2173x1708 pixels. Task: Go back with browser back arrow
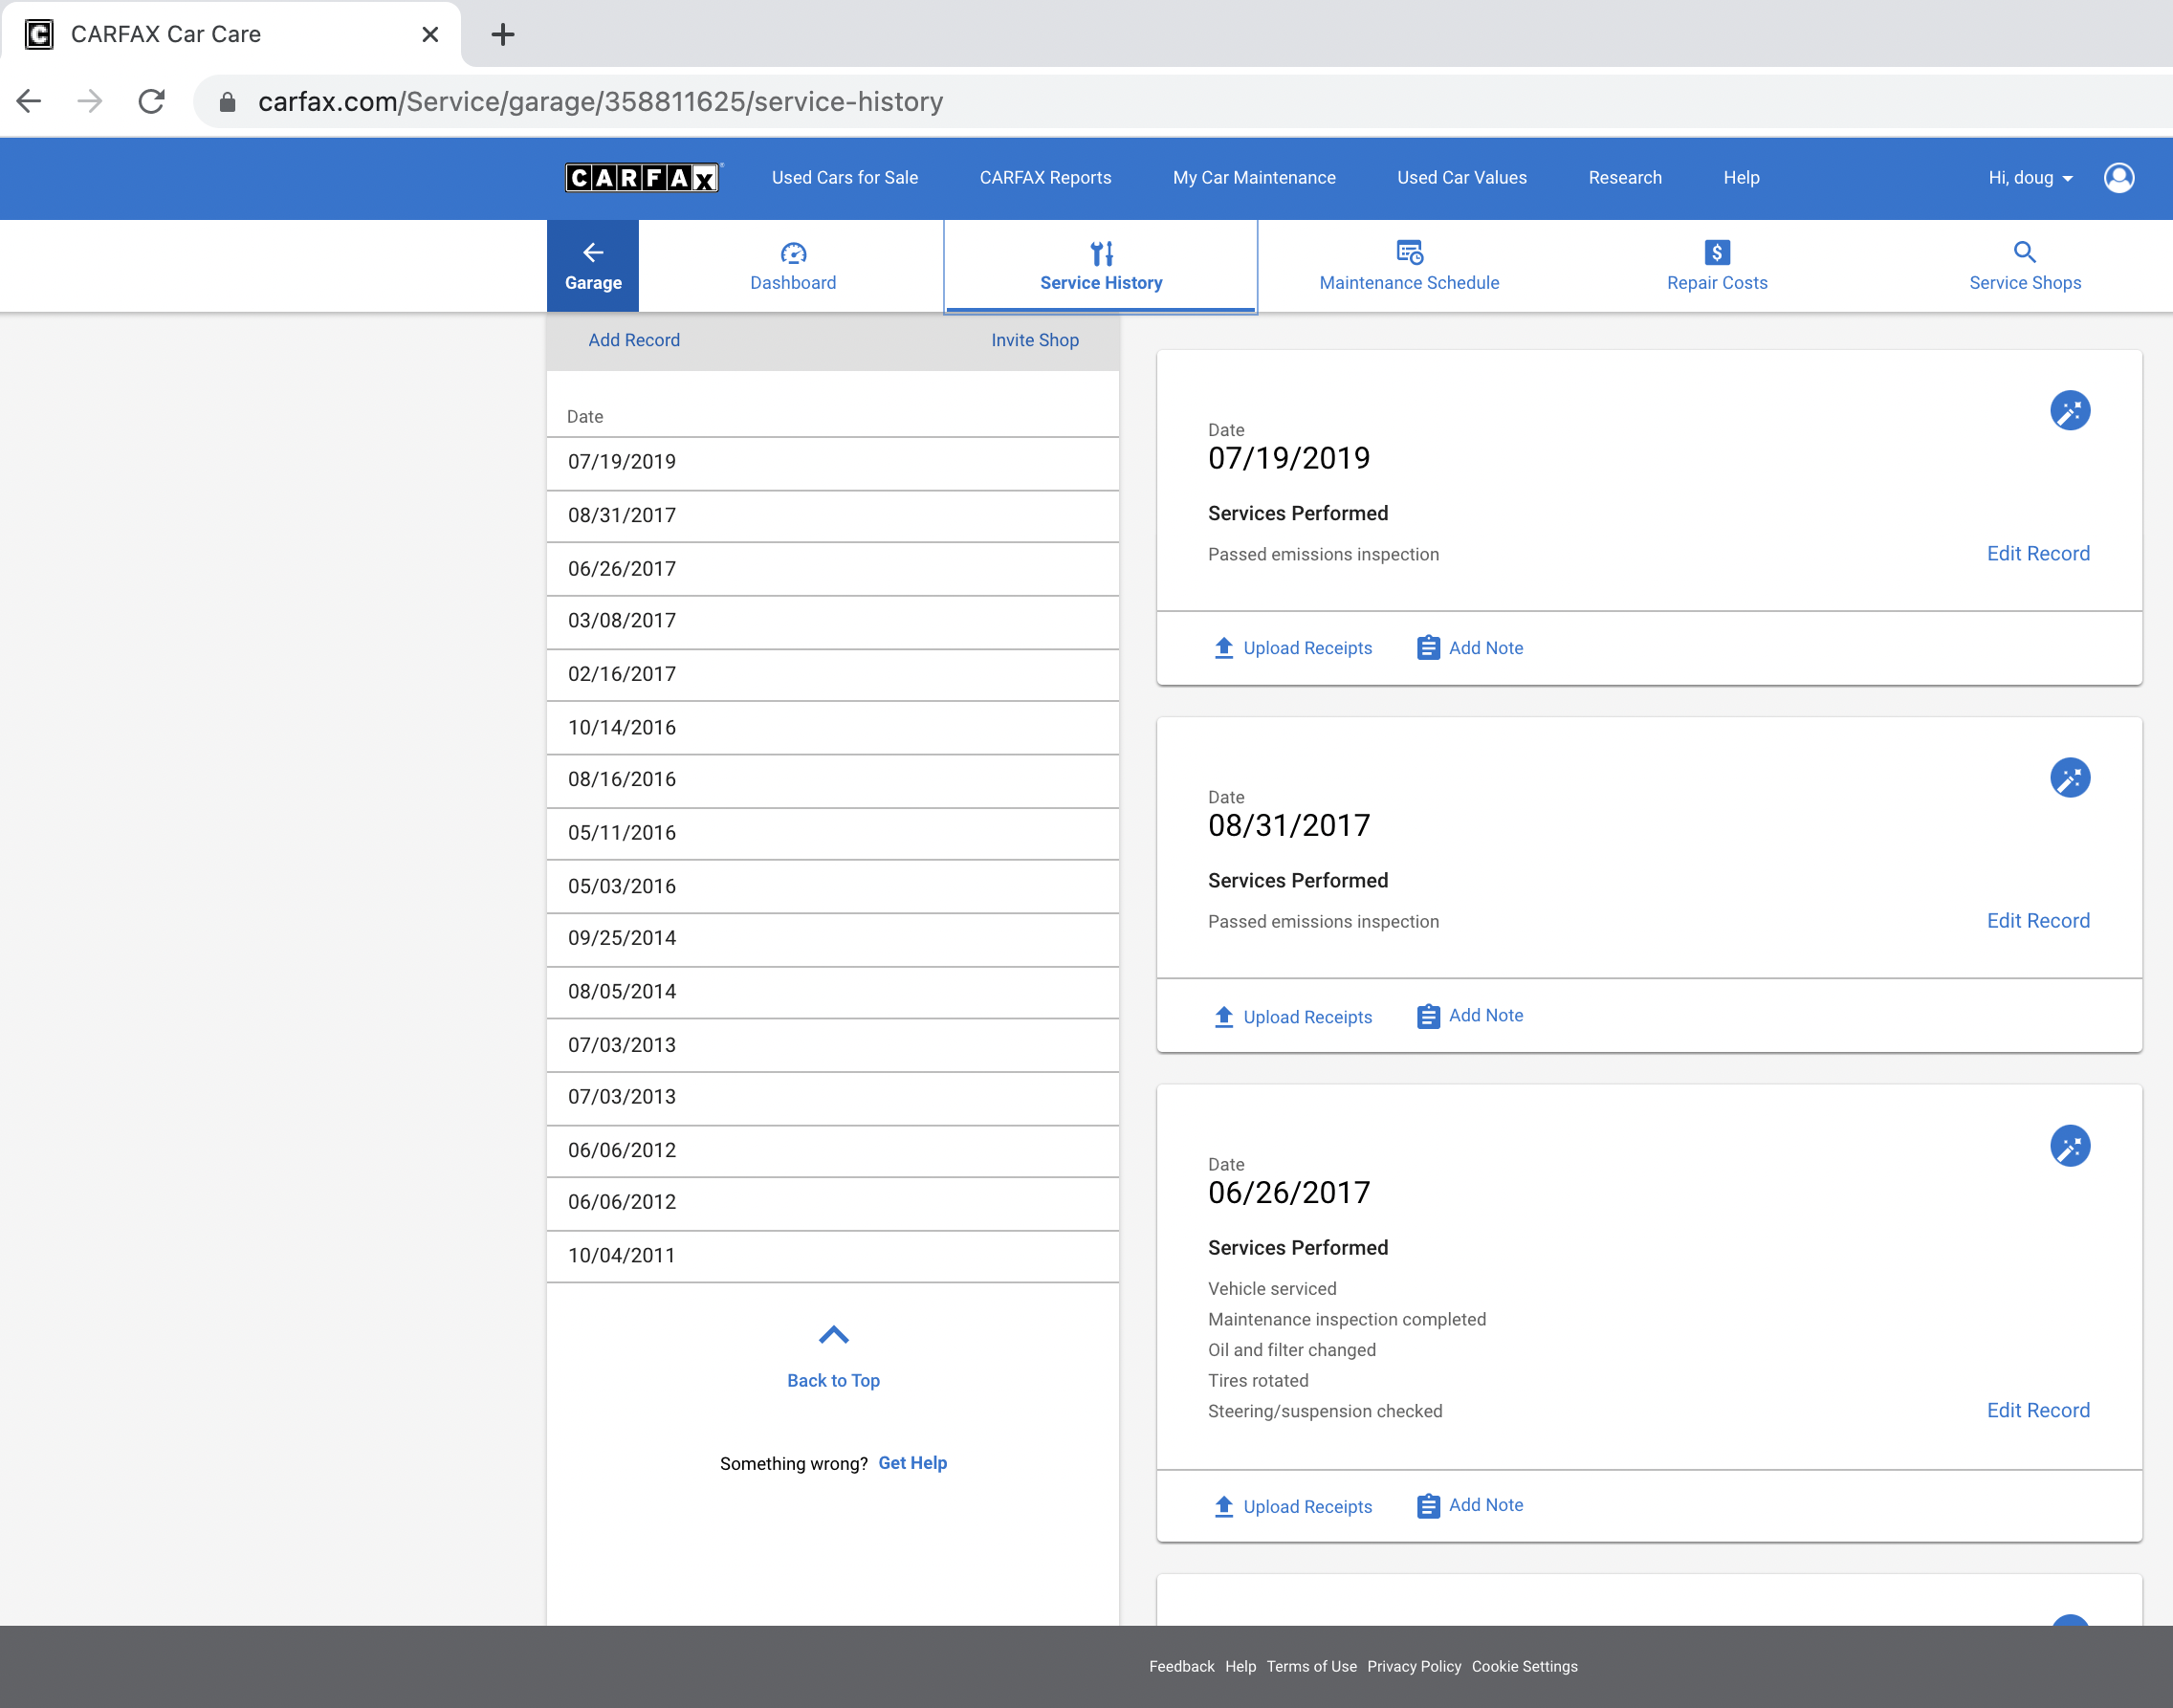pos(29,101)
